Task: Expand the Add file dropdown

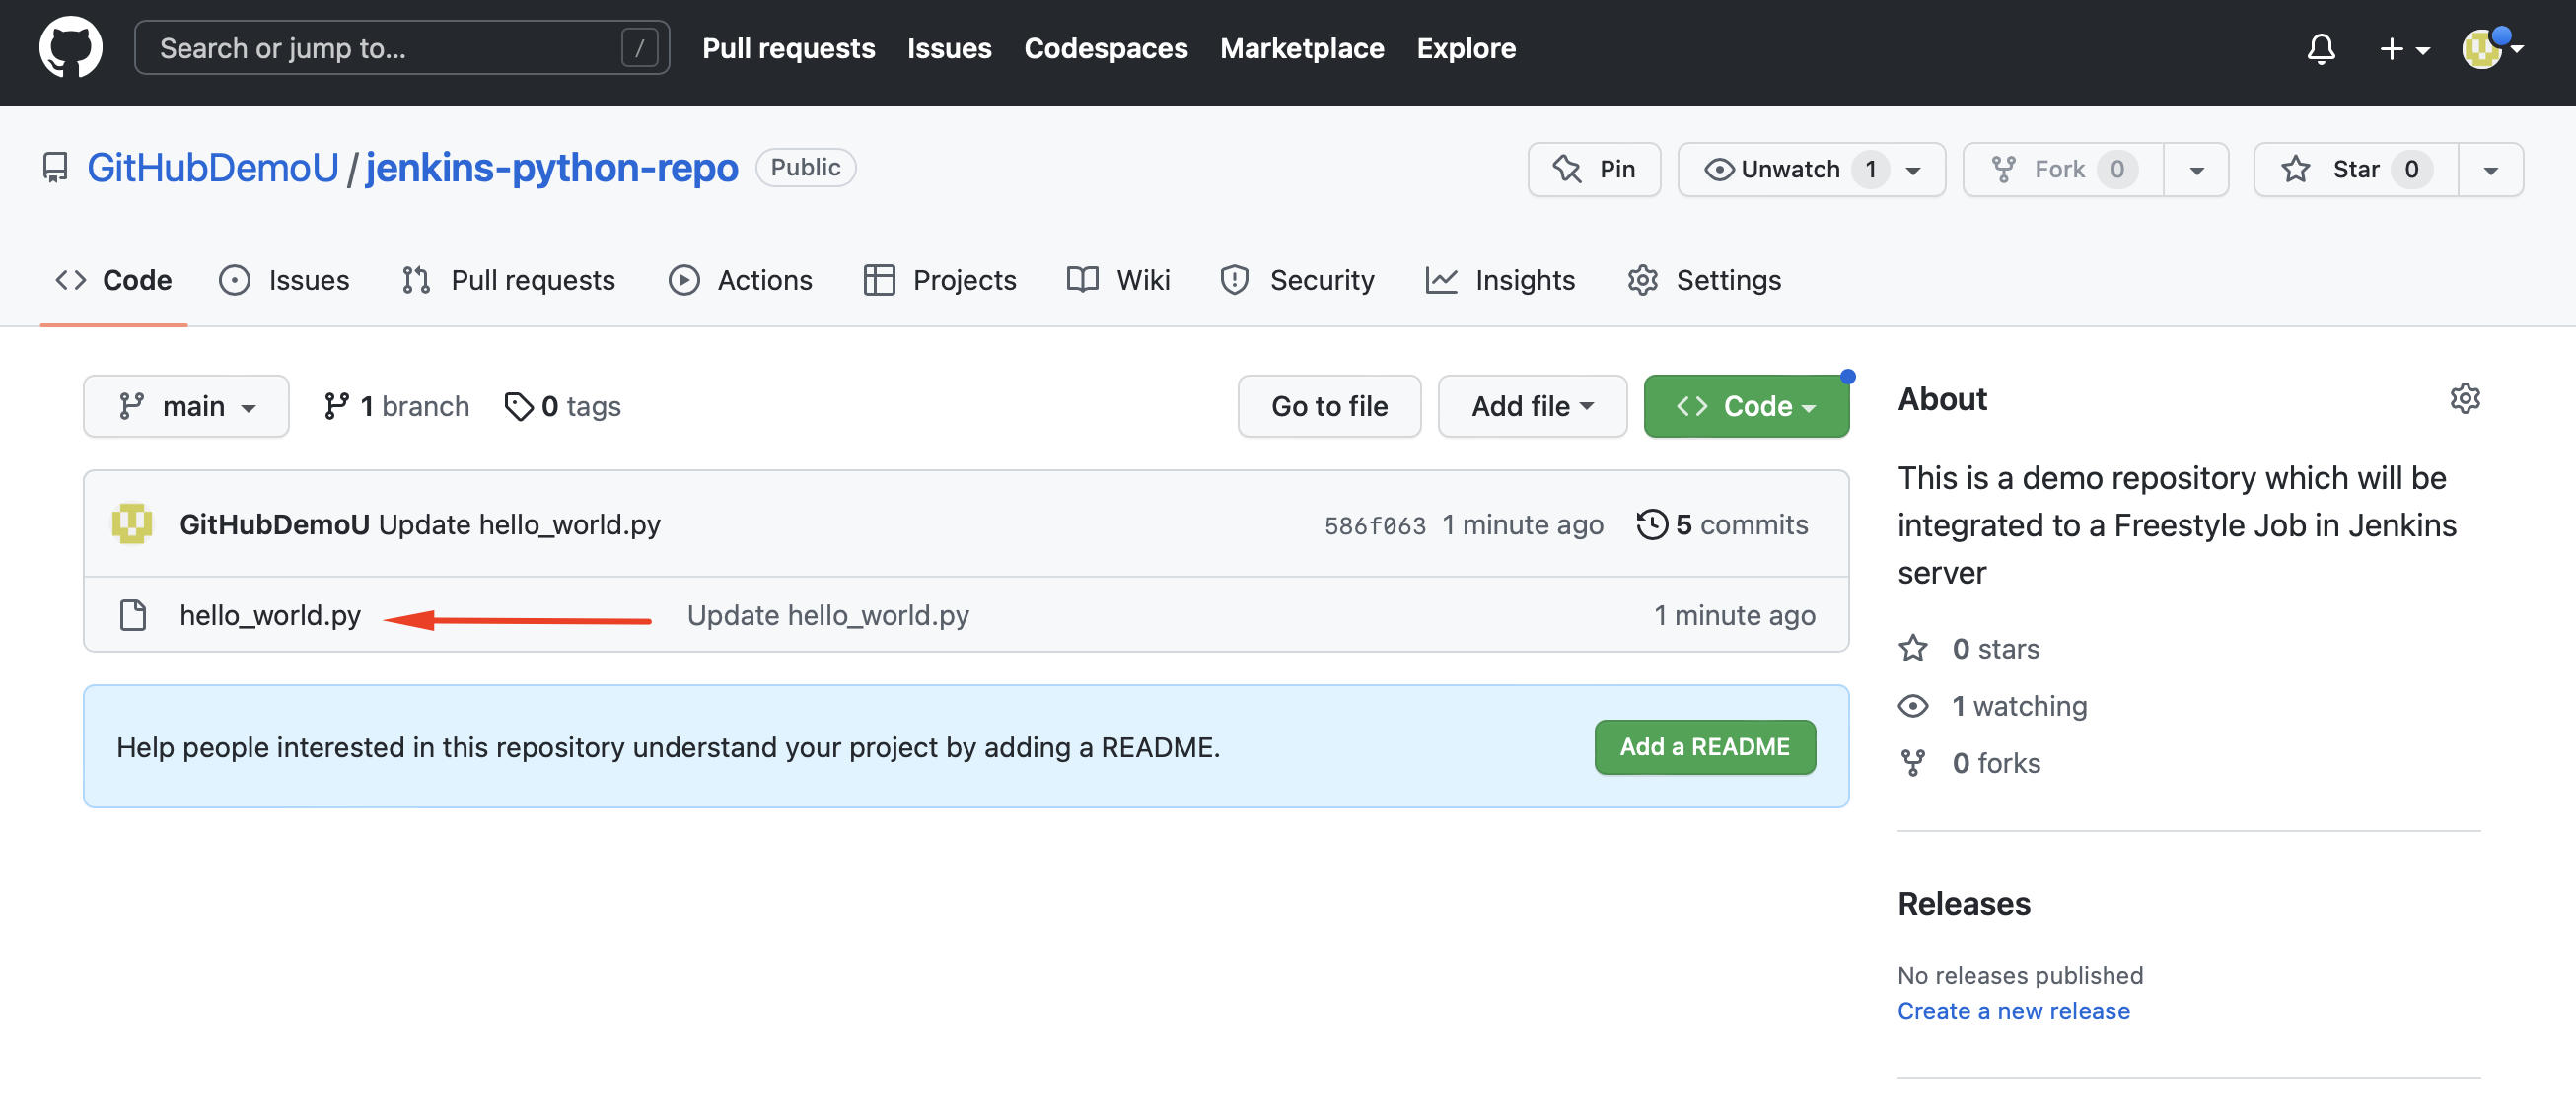Action: point(1531,406)
